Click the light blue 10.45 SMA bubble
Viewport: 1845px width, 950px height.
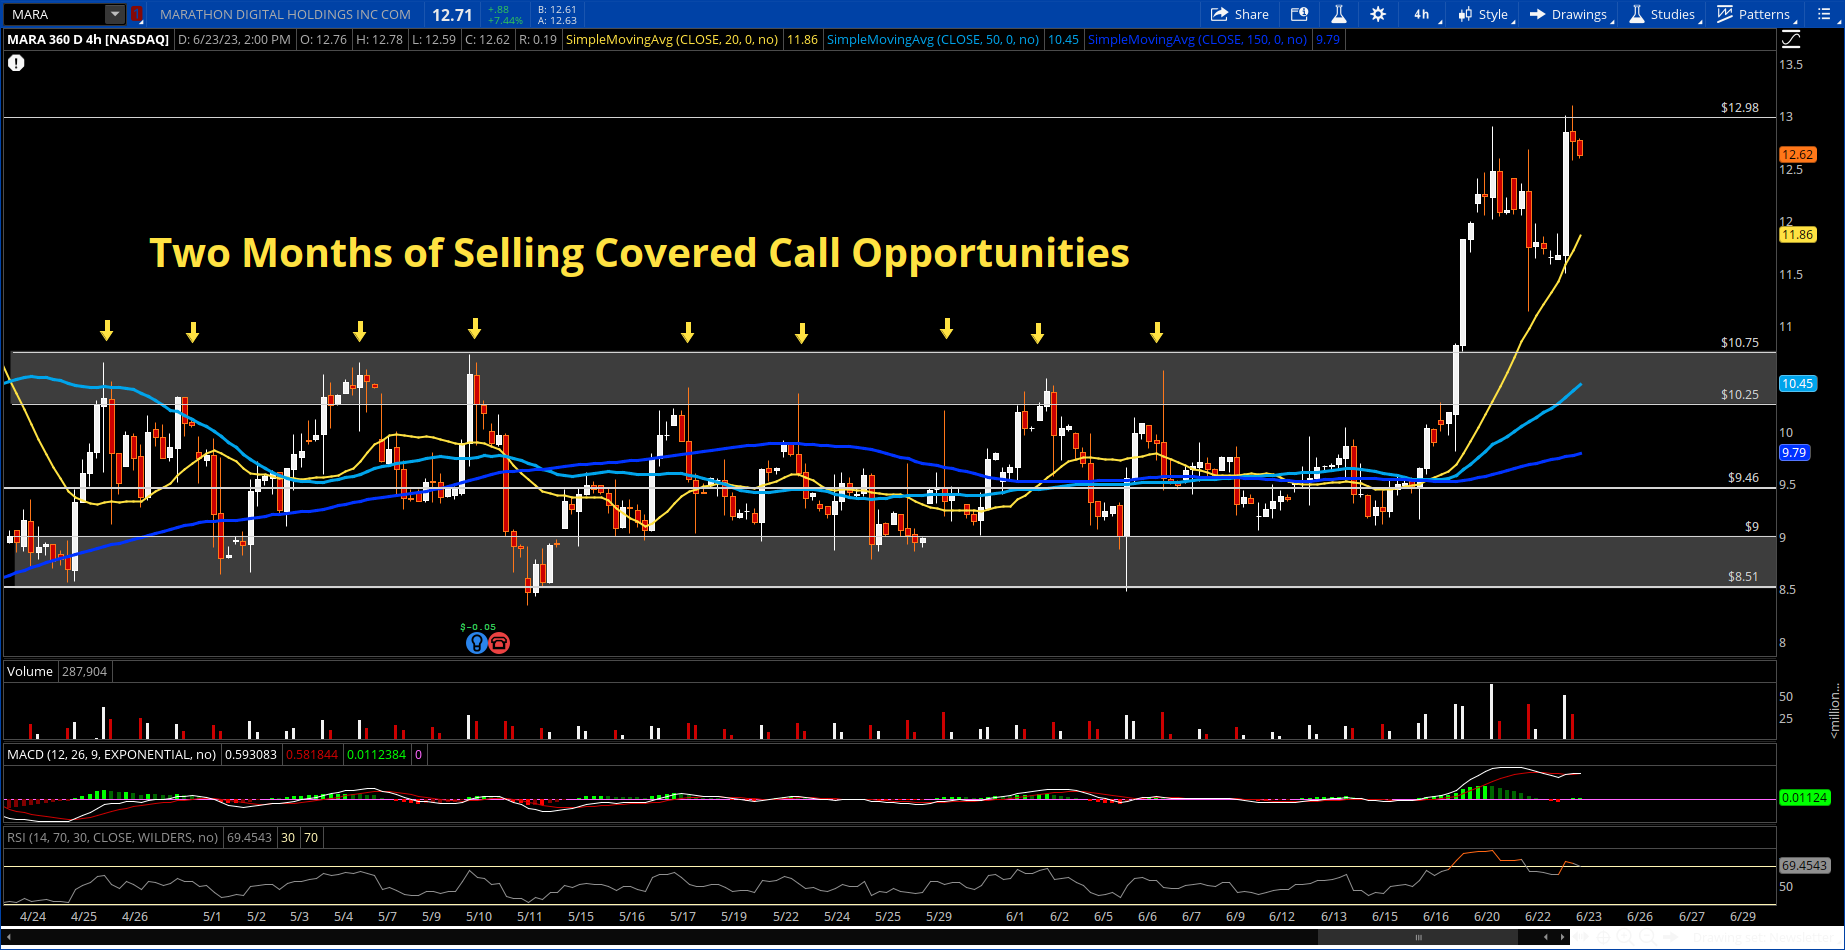tap(1798, 384)
